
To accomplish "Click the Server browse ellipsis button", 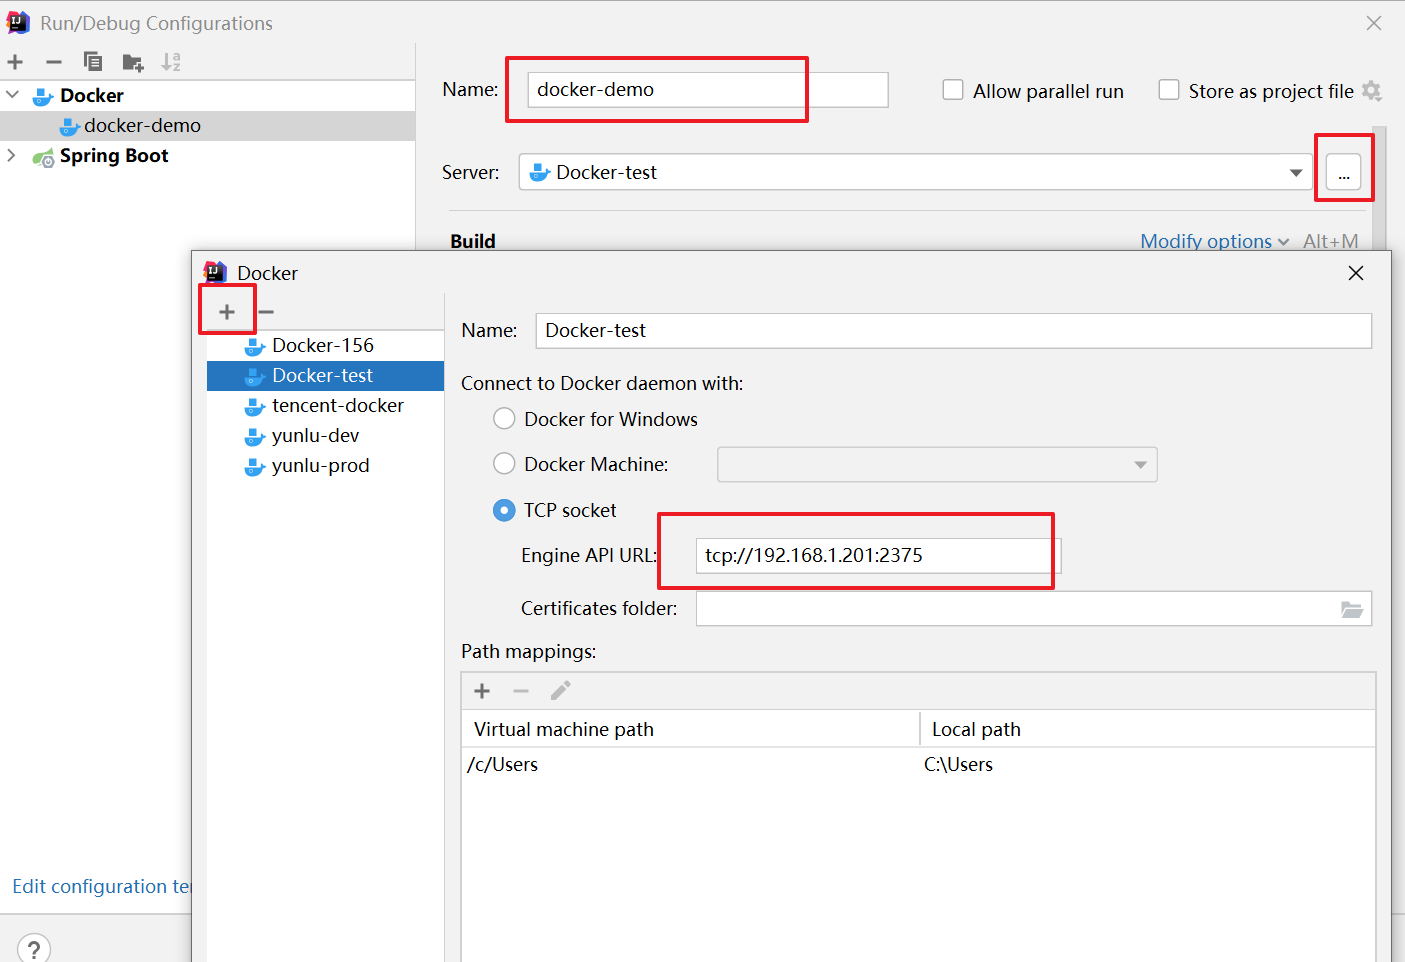I will click(x=1343, y=173).
